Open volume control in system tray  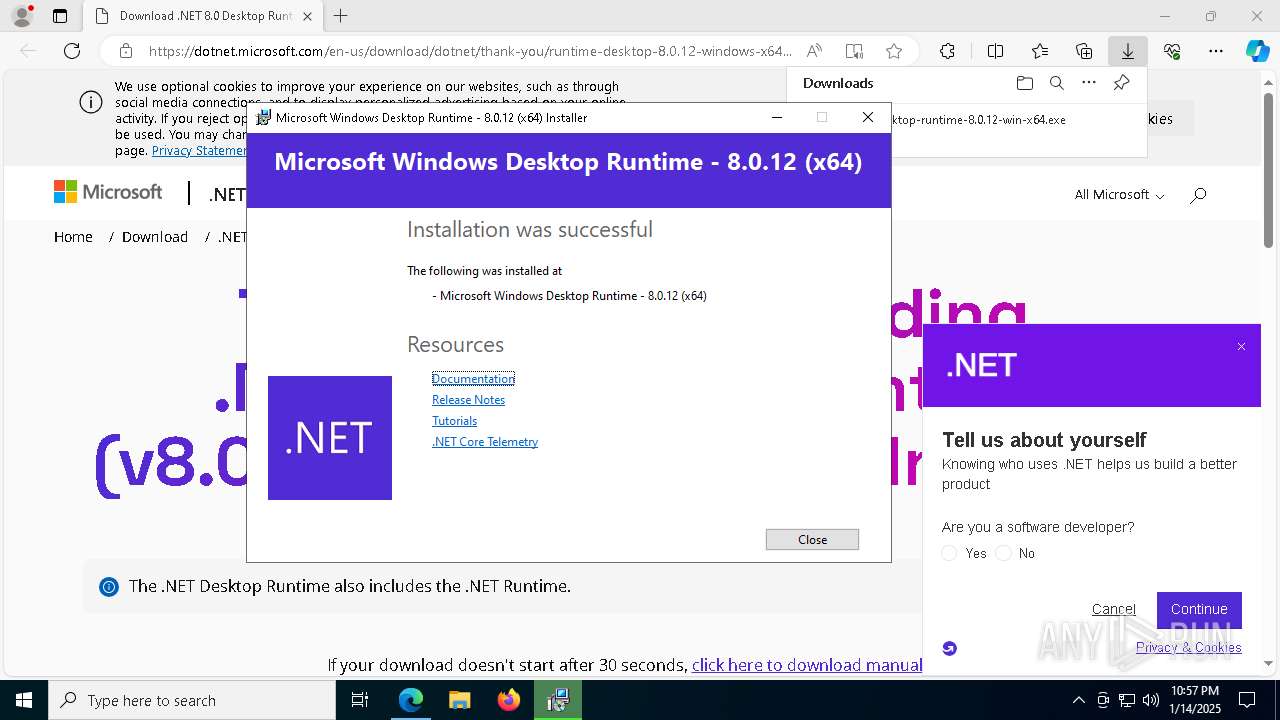point(1150,700)
